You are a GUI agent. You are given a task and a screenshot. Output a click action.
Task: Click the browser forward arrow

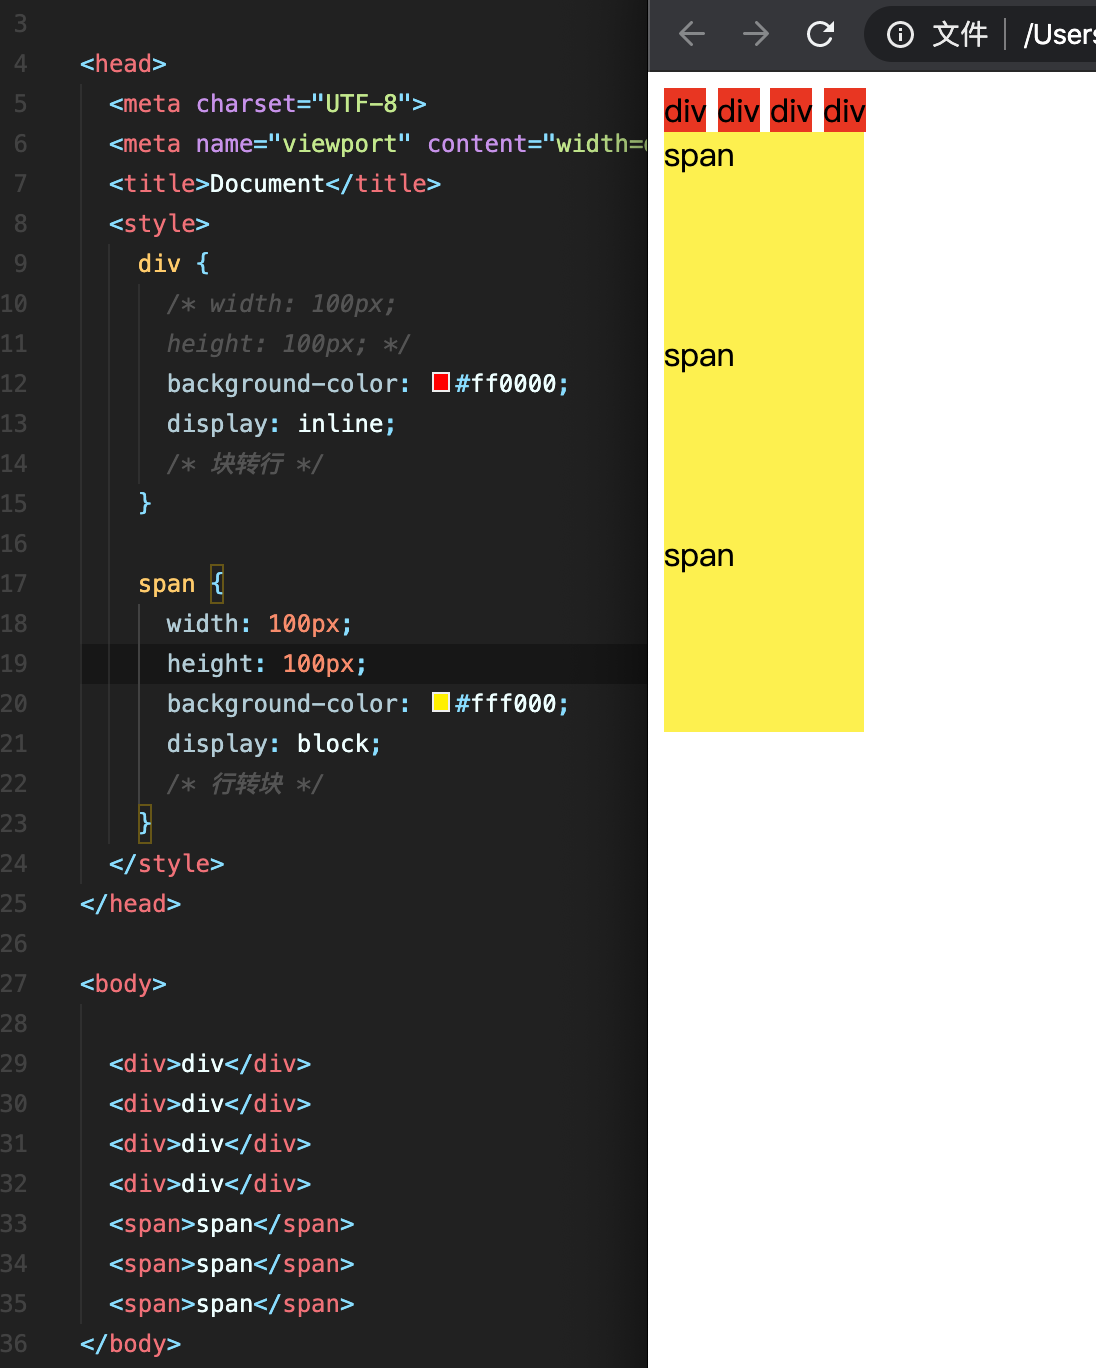(756, 35)
